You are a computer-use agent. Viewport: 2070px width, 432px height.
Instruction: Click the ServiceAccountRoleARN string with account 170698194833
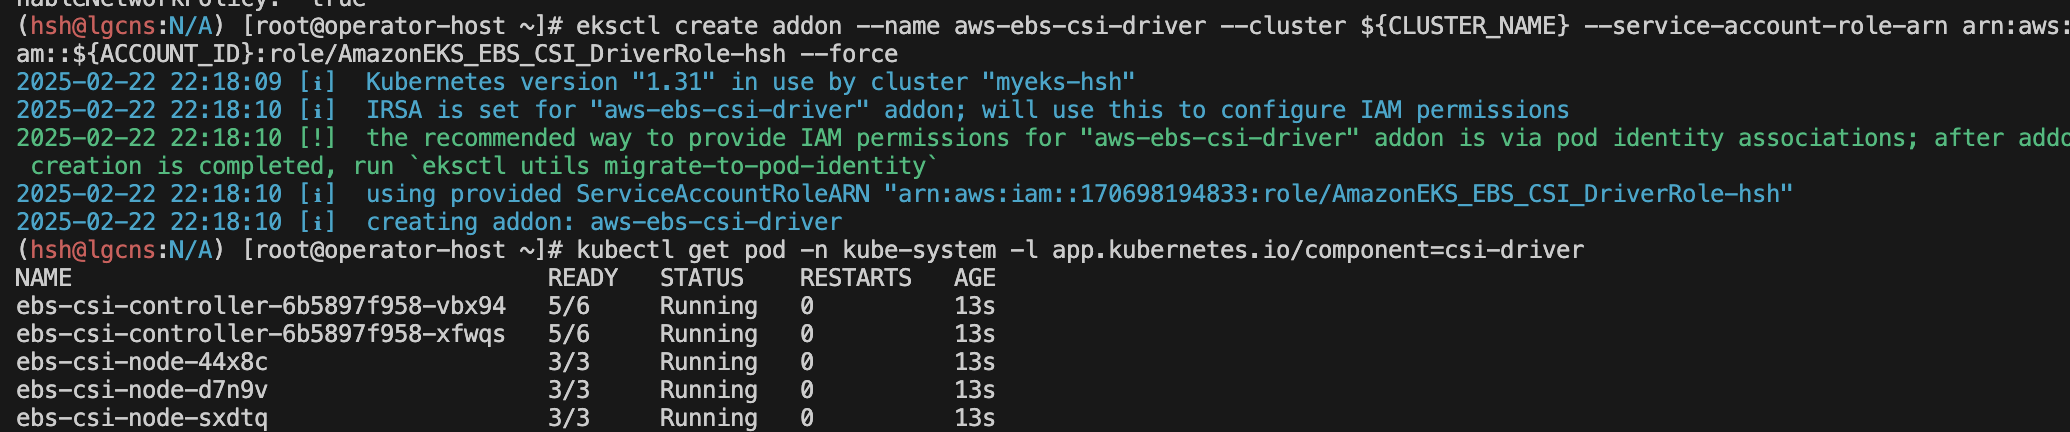[x=1339, y=194]
